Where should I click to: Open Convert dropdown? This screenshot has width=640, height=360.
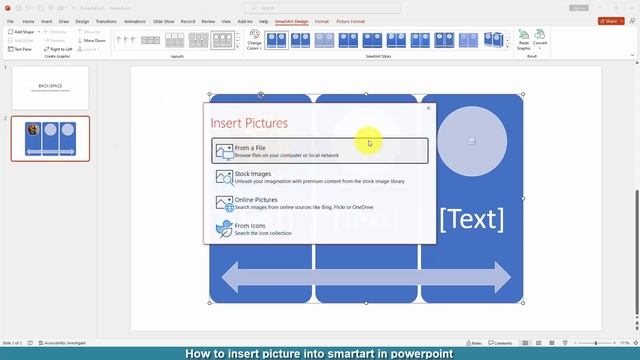tap(540, 40)
